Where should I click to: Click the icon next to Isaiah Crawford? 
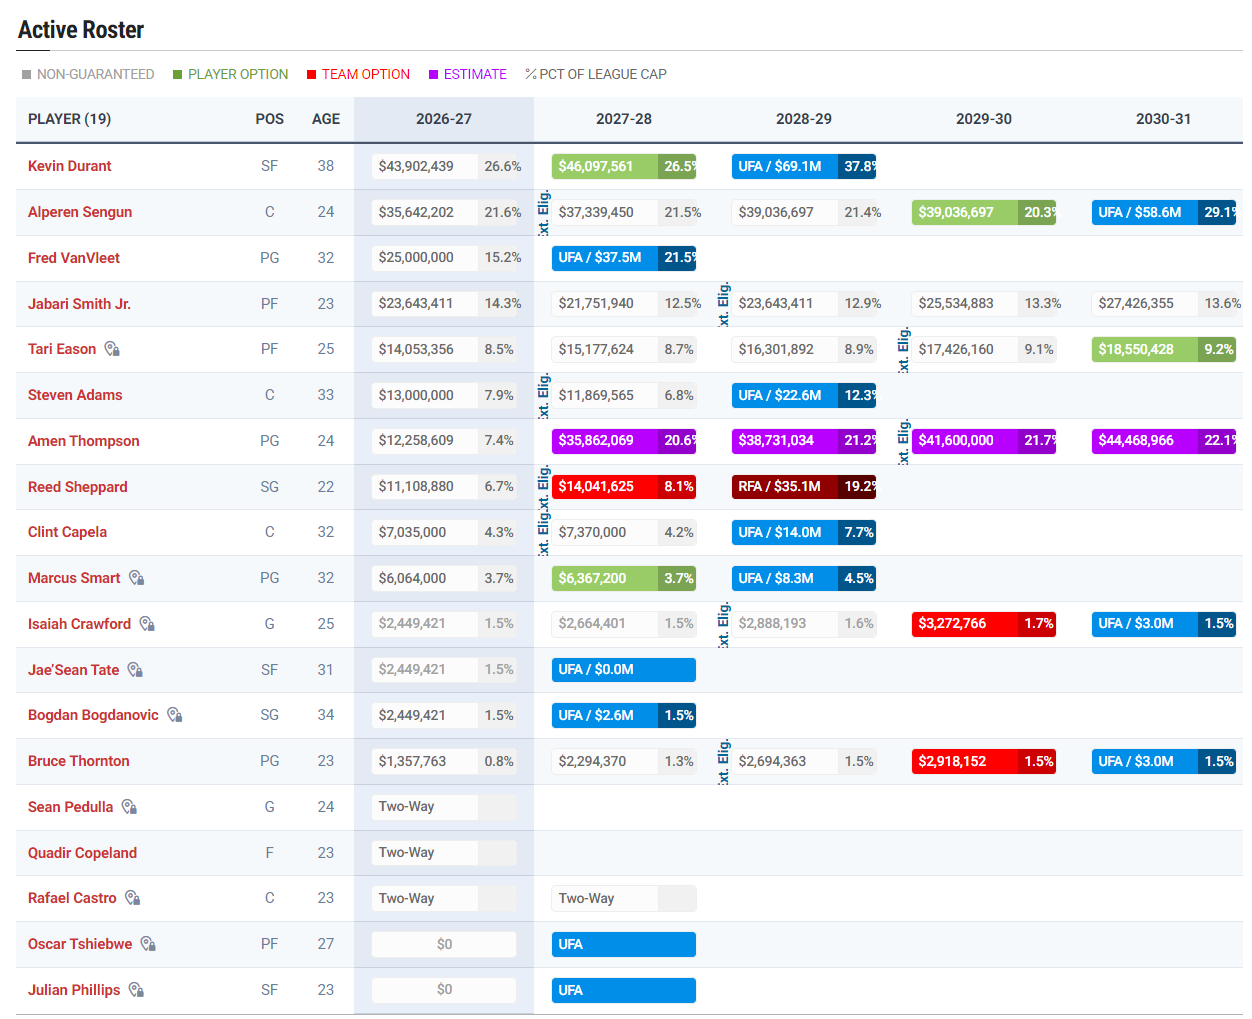tap(147, 624)
